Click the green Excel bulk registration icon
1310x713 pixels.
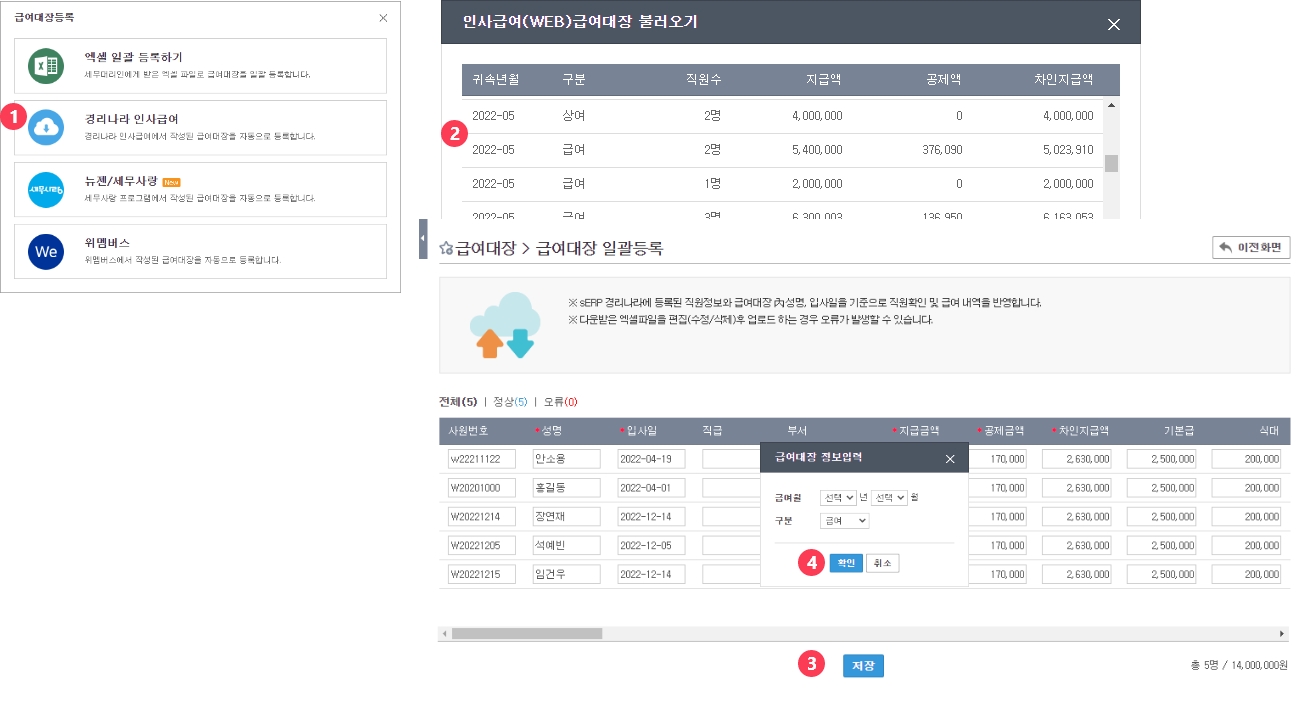click(x=46, y=66)
